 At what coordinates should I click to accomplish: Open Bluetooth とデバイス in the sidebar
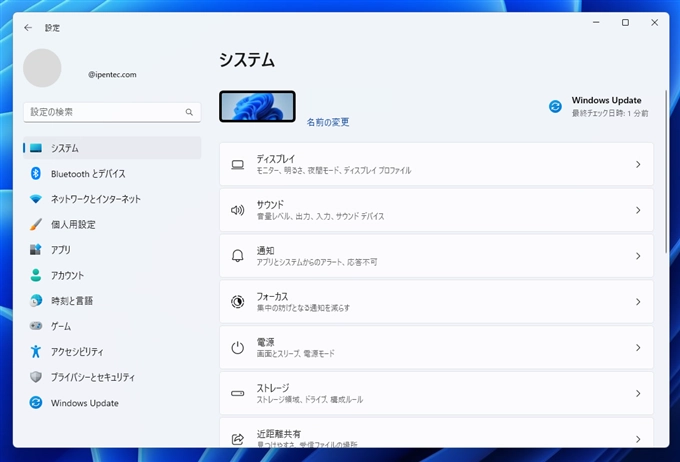[112, 174]
